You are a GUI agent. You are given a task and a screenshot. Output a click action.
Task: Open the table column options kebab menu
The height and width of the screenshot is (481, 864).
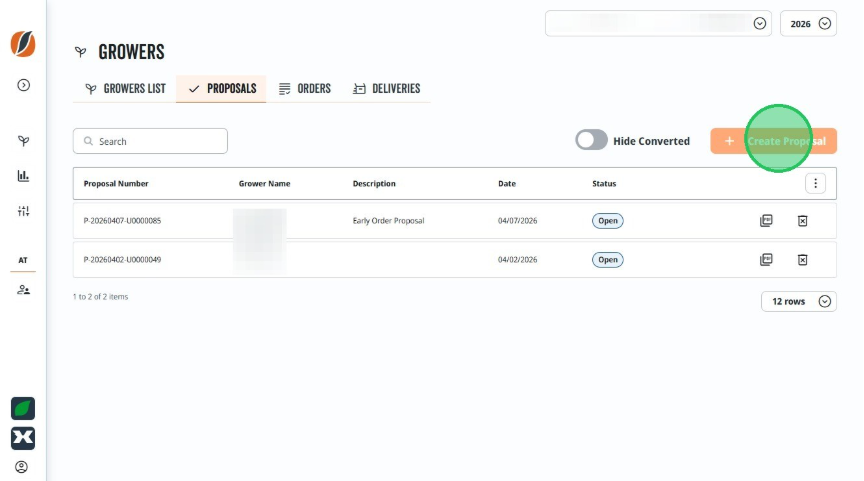[816, 183]
